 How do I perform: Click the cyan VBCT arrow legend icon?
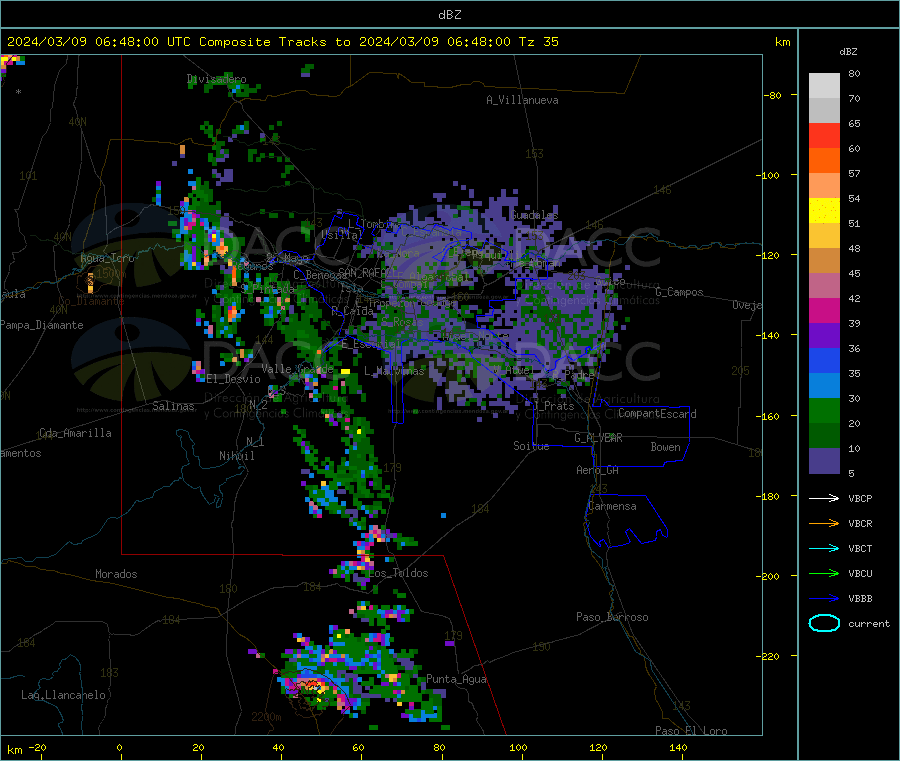click(824, 548)
